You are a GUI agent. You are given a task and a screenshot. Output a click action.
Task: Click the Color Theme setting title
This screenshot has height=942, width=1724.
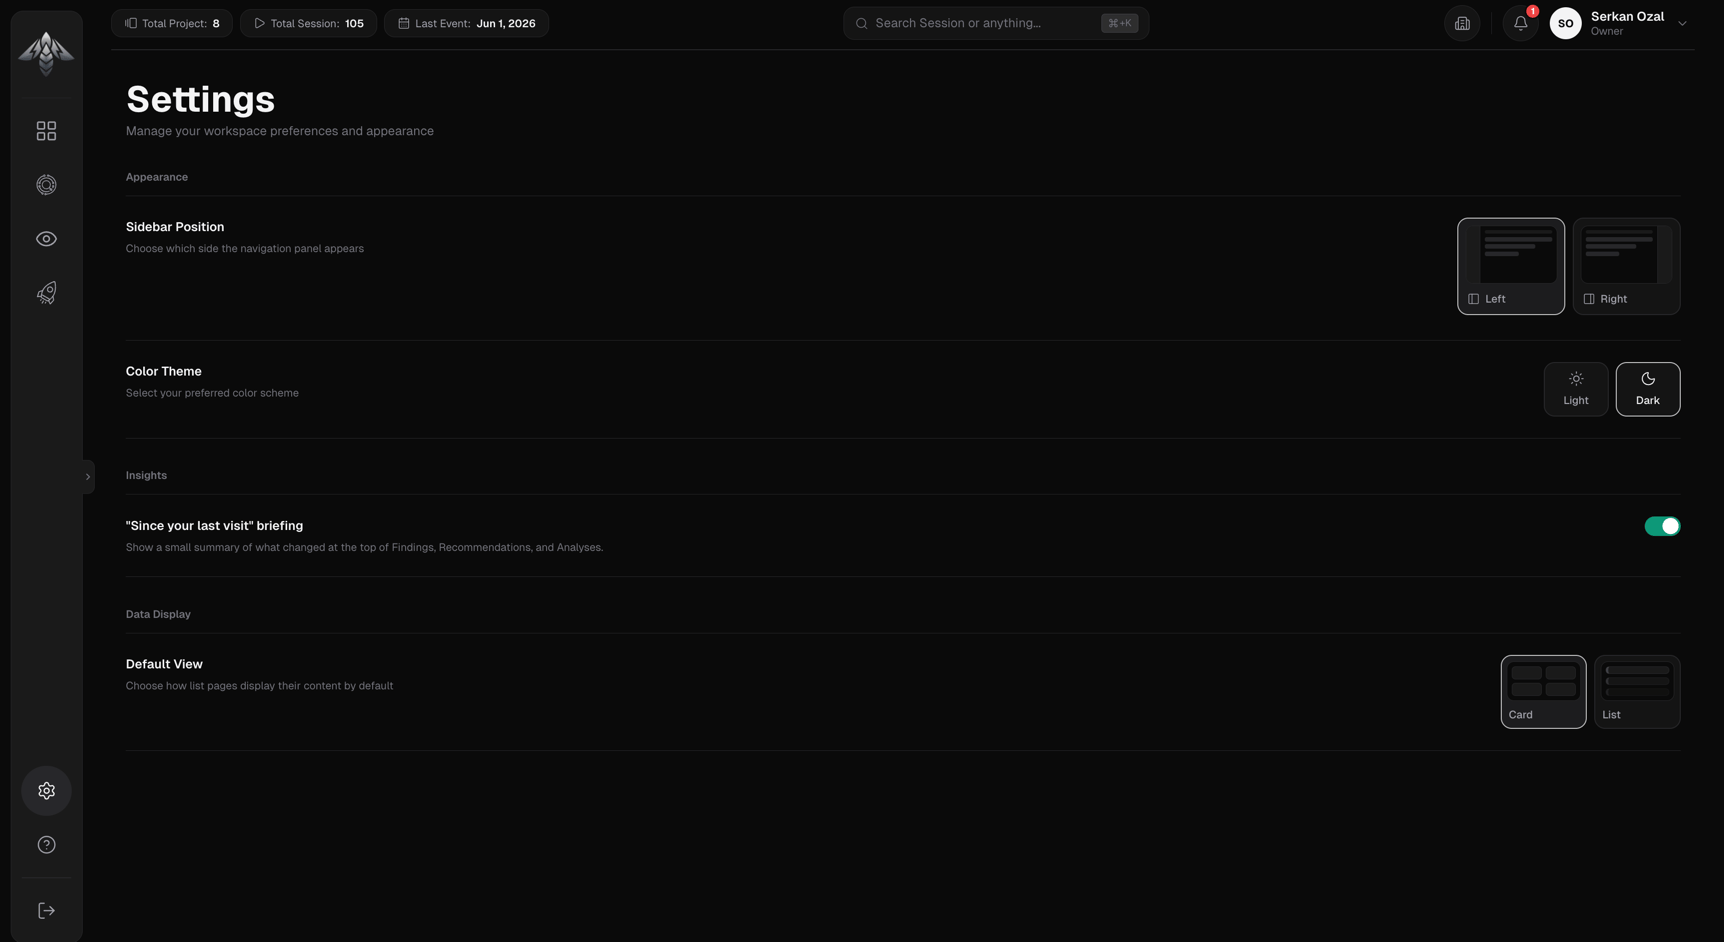164,371
